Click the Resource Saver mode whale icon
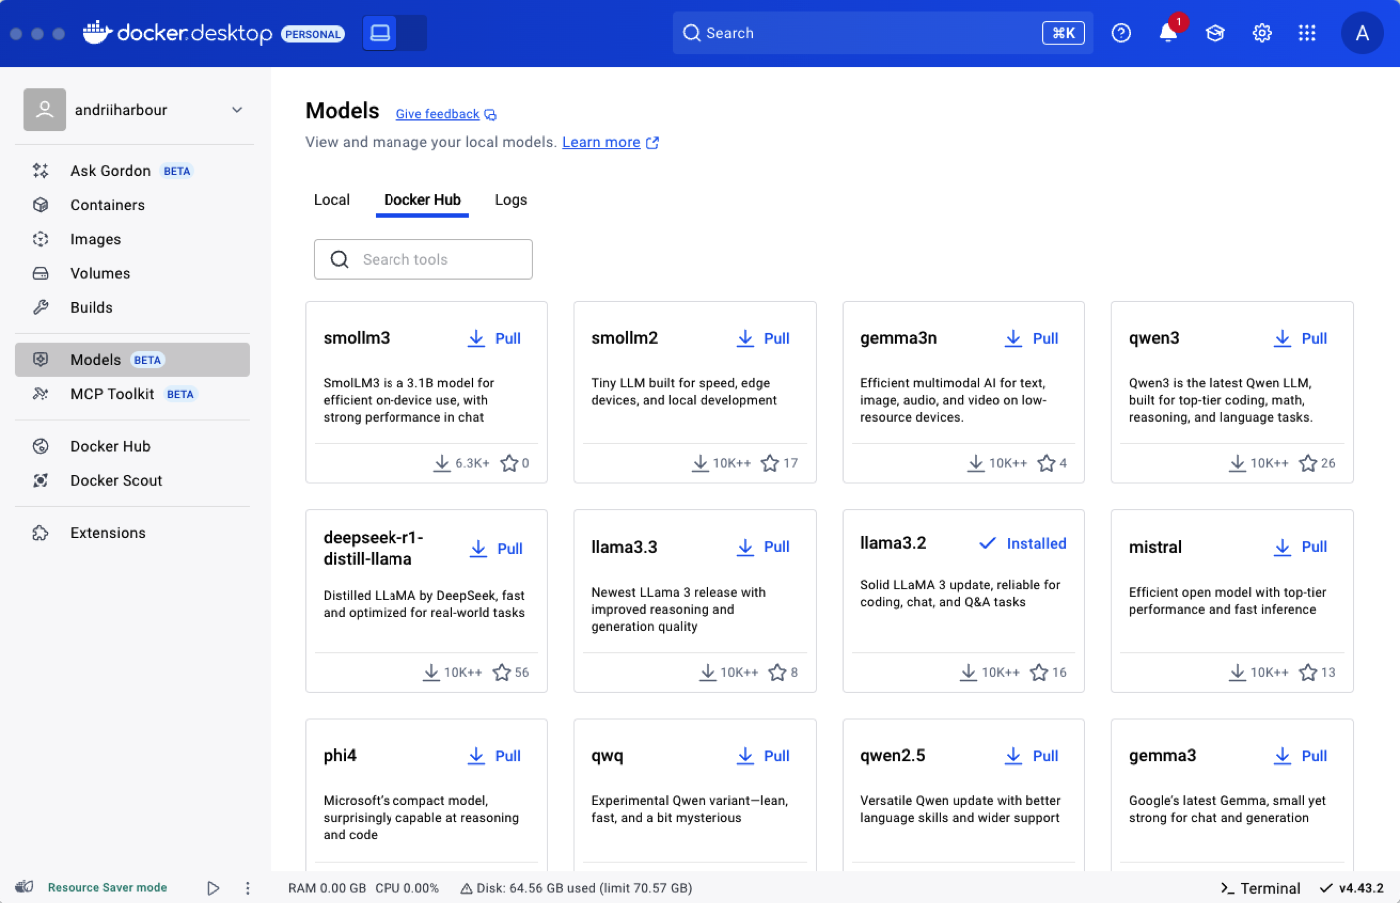Screen dimensions: 1400x903 pyautogui.click(x=25, y=887)
